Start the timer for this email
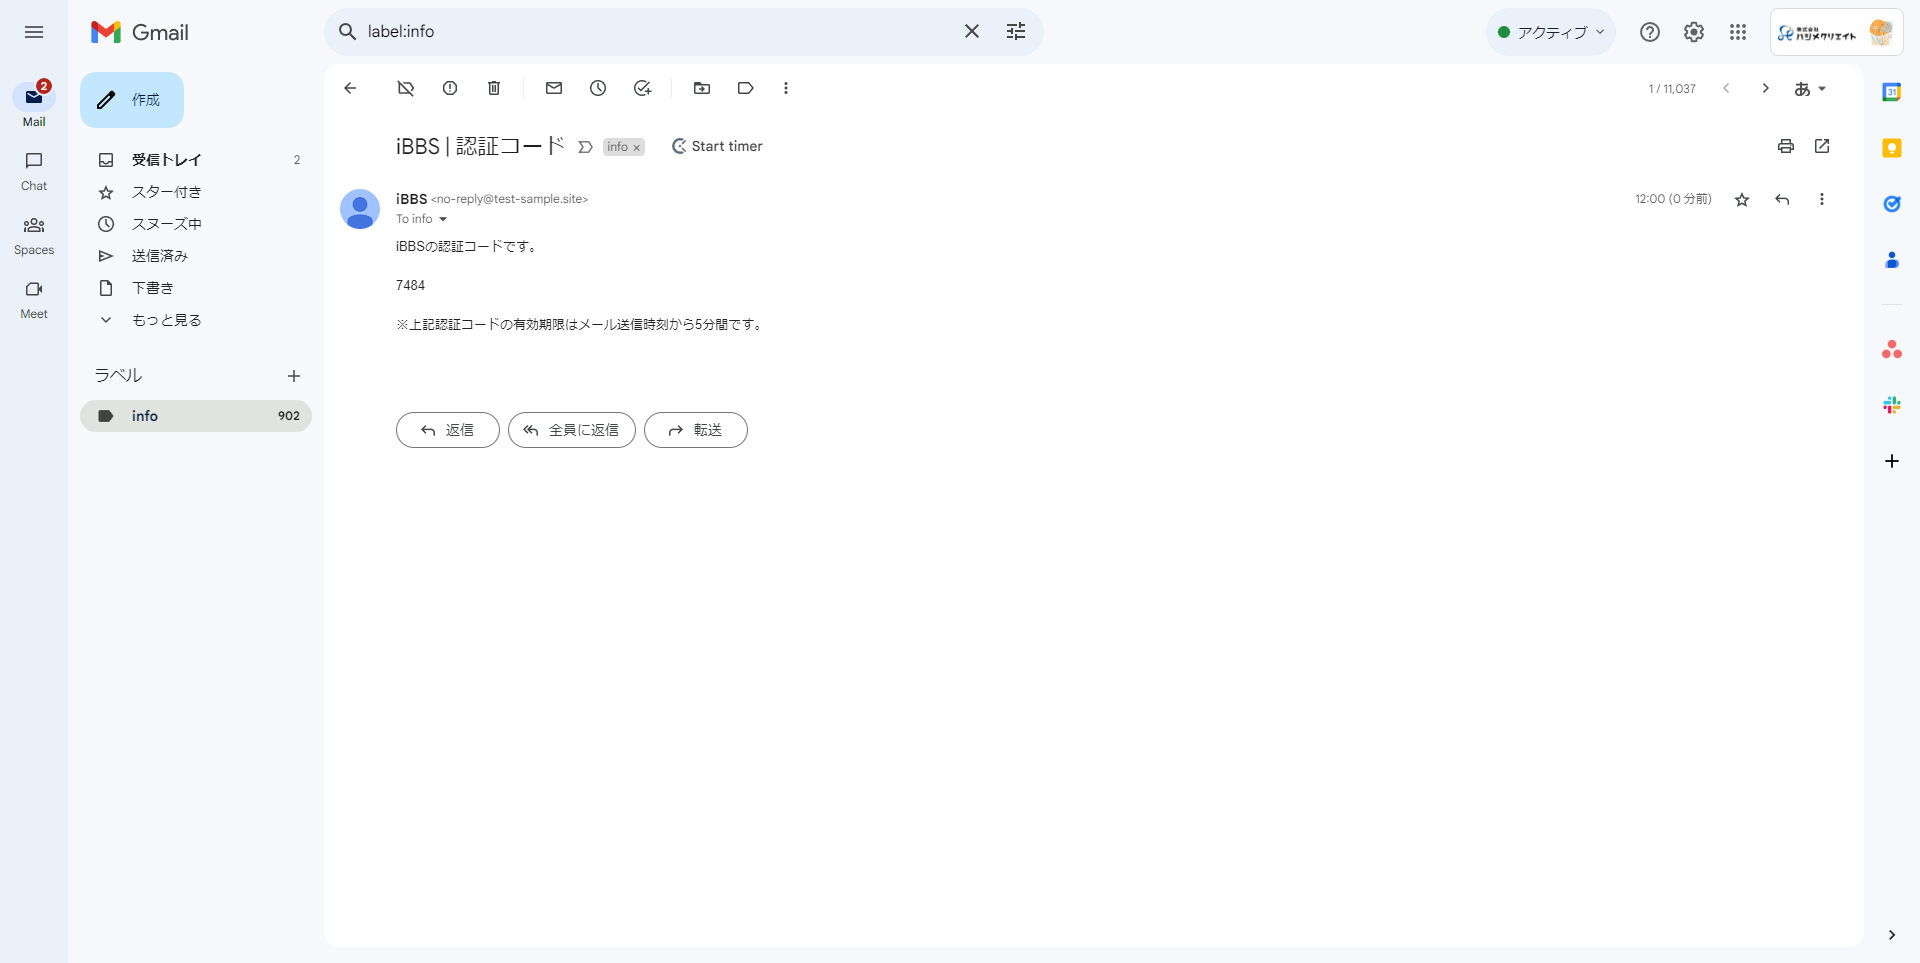1920x963 pixels. (717, 146)
